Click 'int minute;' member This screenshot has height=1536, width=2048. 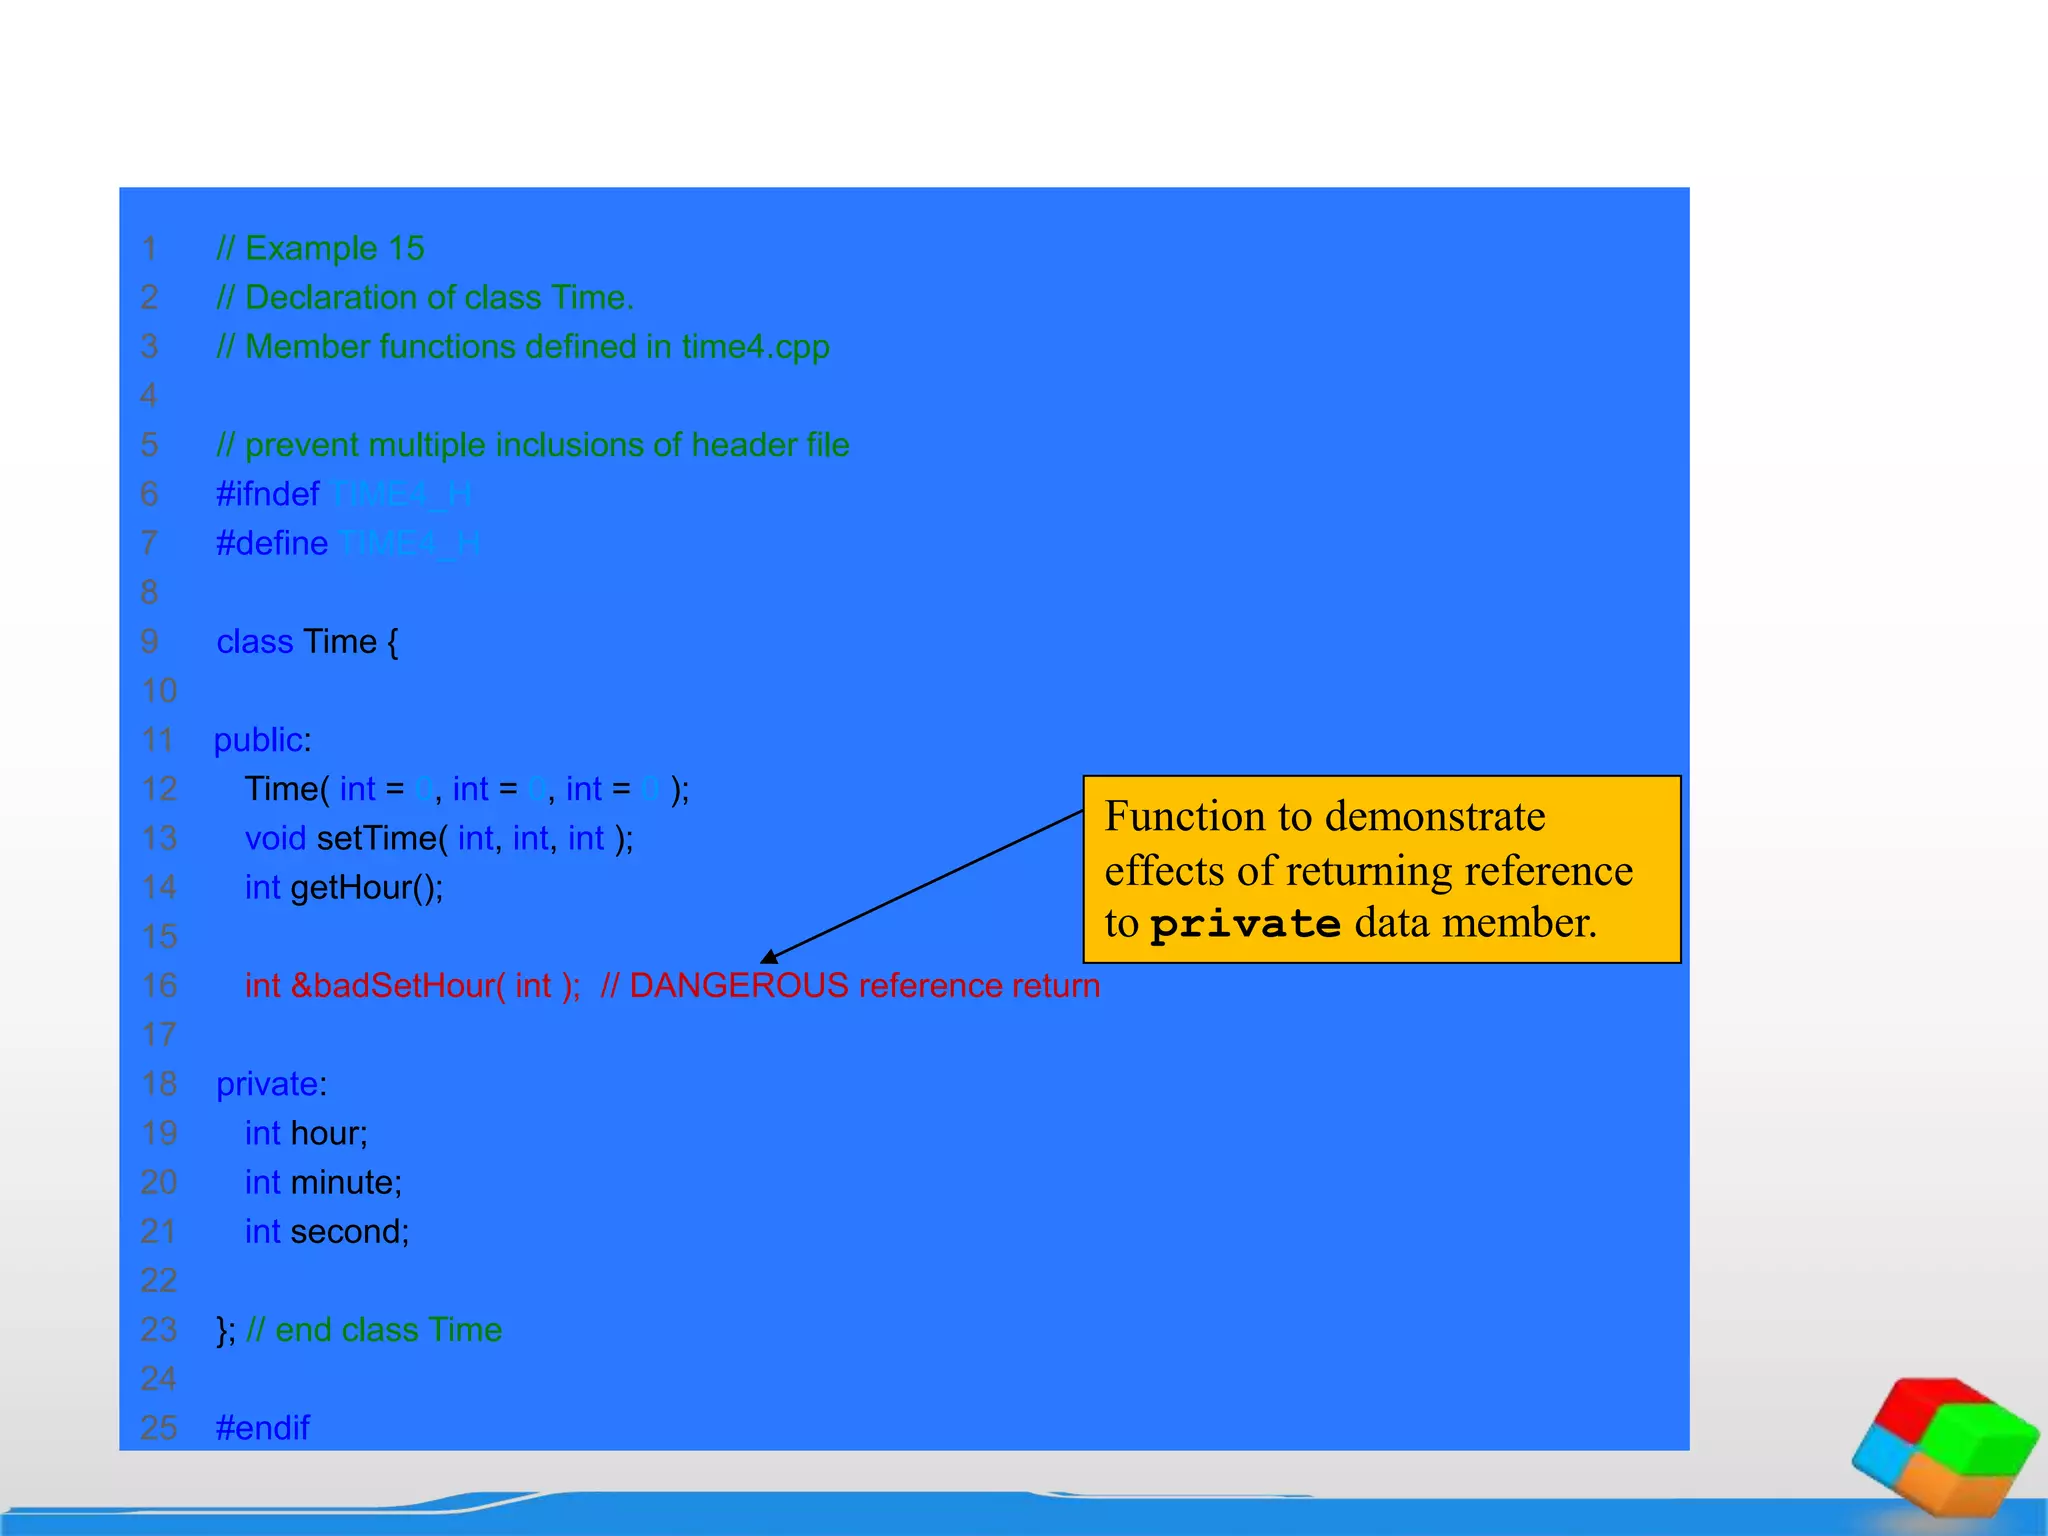(x=323, y=1182)
